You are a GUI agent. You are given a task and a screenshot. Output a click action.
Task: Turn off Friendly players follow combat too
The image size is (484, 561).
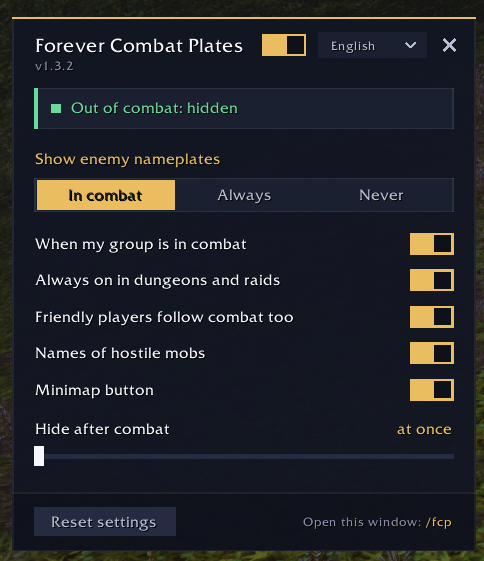(x=432, y=317)
